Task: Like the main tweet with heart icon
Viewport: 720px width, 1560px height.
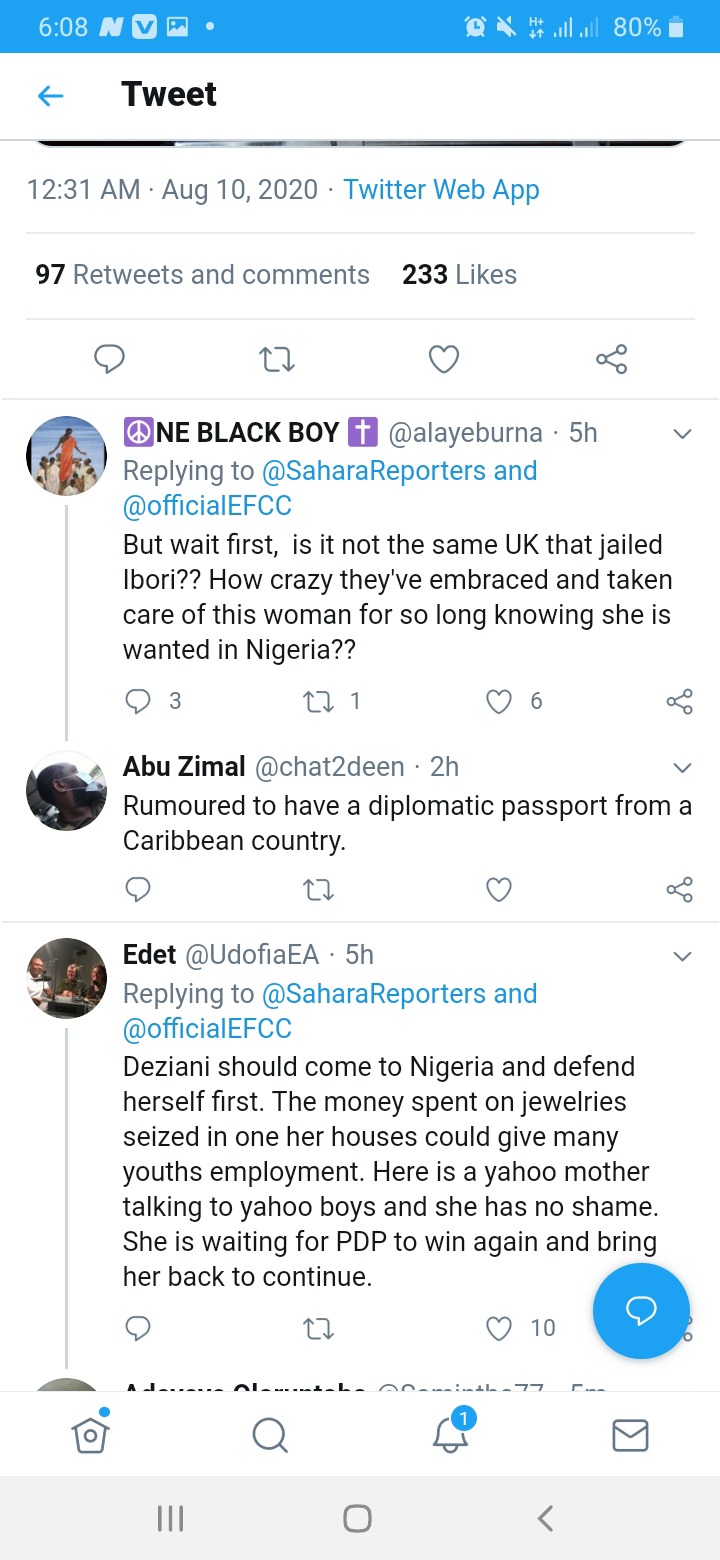Action: (444, 359)
